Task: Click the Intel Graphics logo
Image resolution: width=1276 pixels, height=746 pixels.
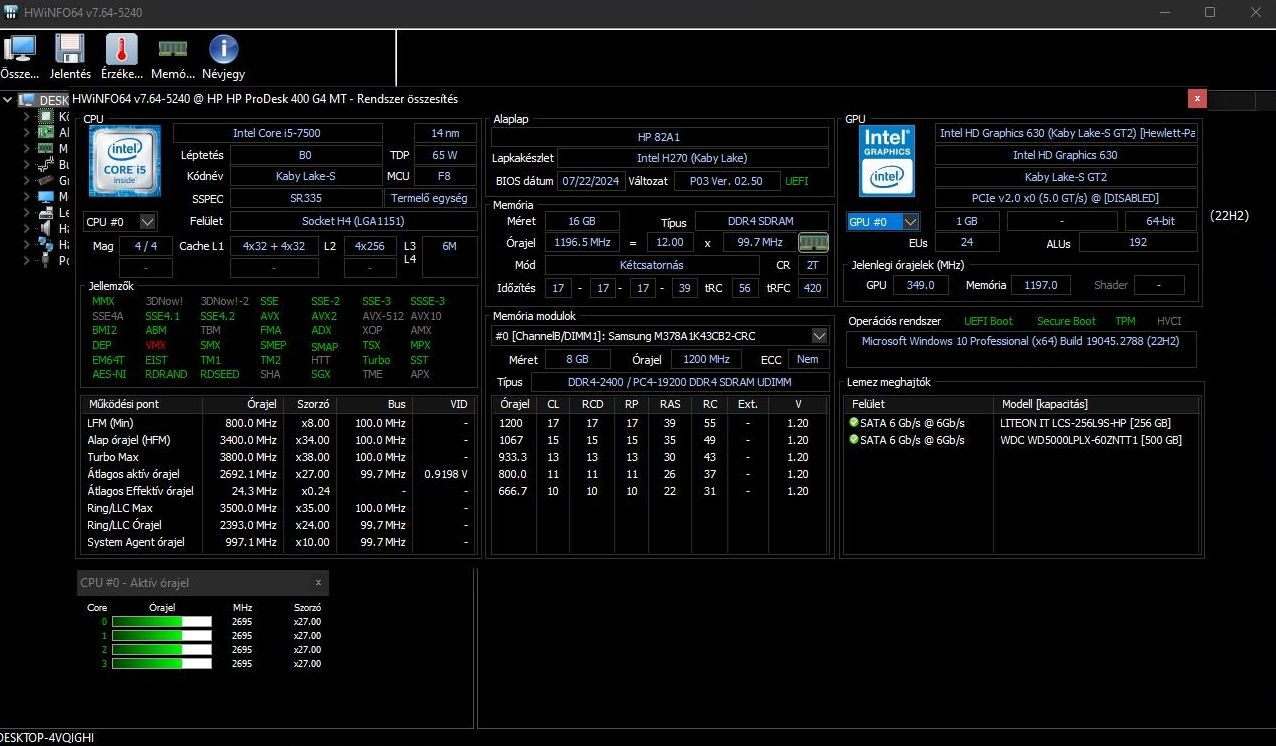Action: (x=887, y=161)
